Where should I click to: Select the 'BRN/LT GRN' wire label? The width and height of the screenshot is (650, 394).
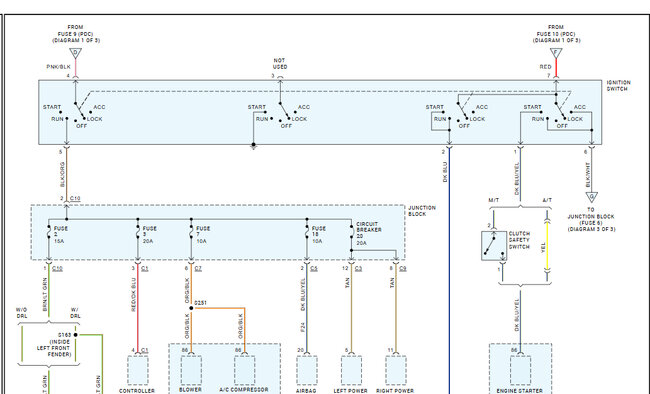[45, 294]
